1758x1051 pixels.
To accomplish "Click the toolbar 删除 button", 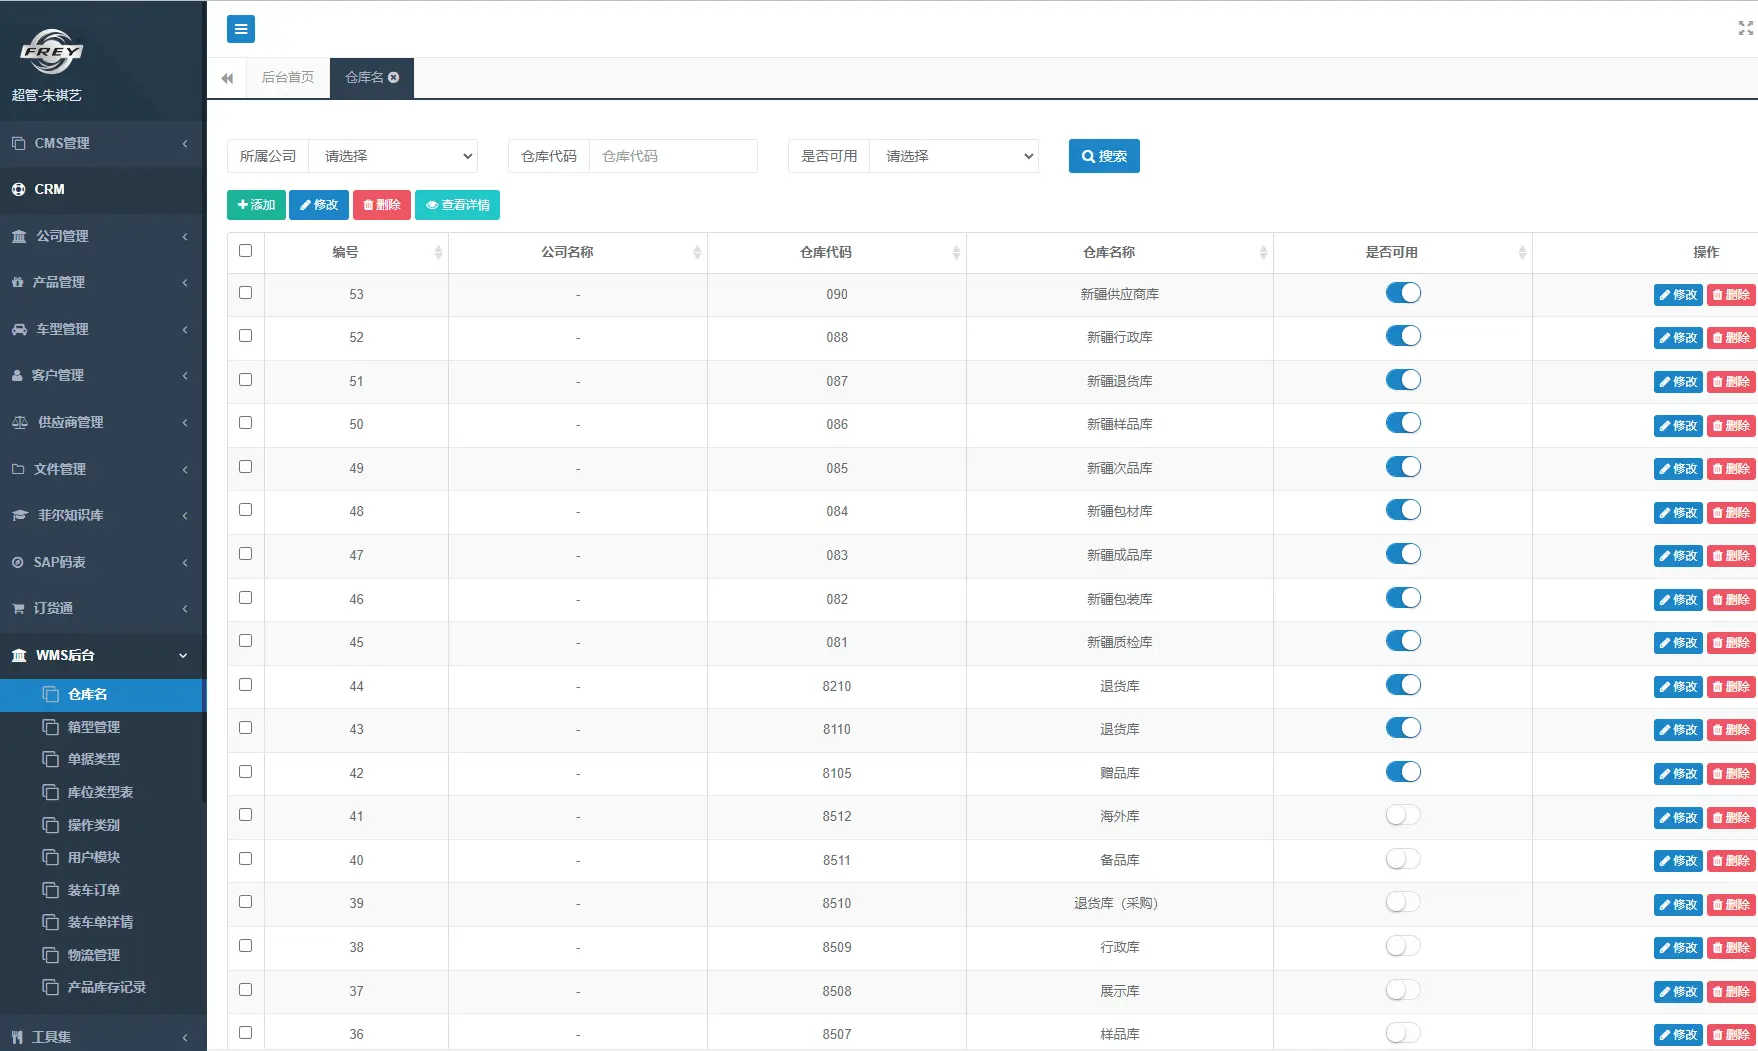I will coord(382,205).
